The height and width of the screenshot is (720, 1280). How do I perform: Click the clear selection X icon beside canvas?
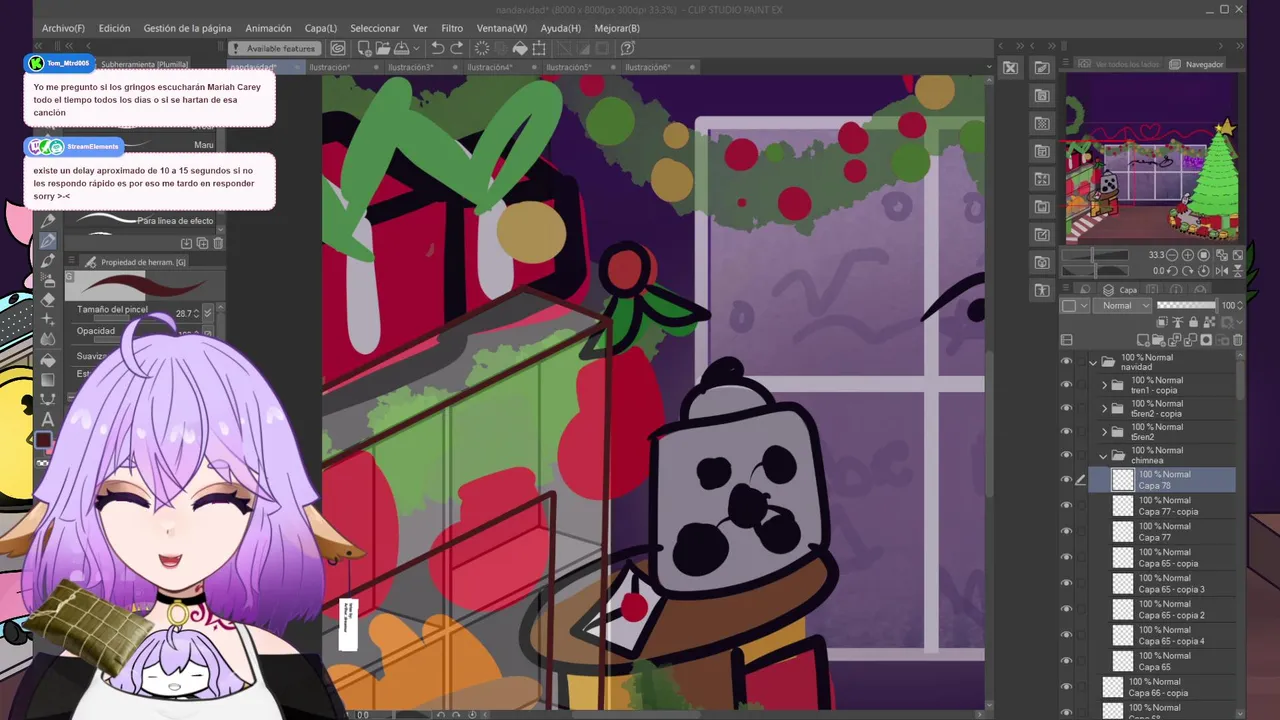(1010, 67)
